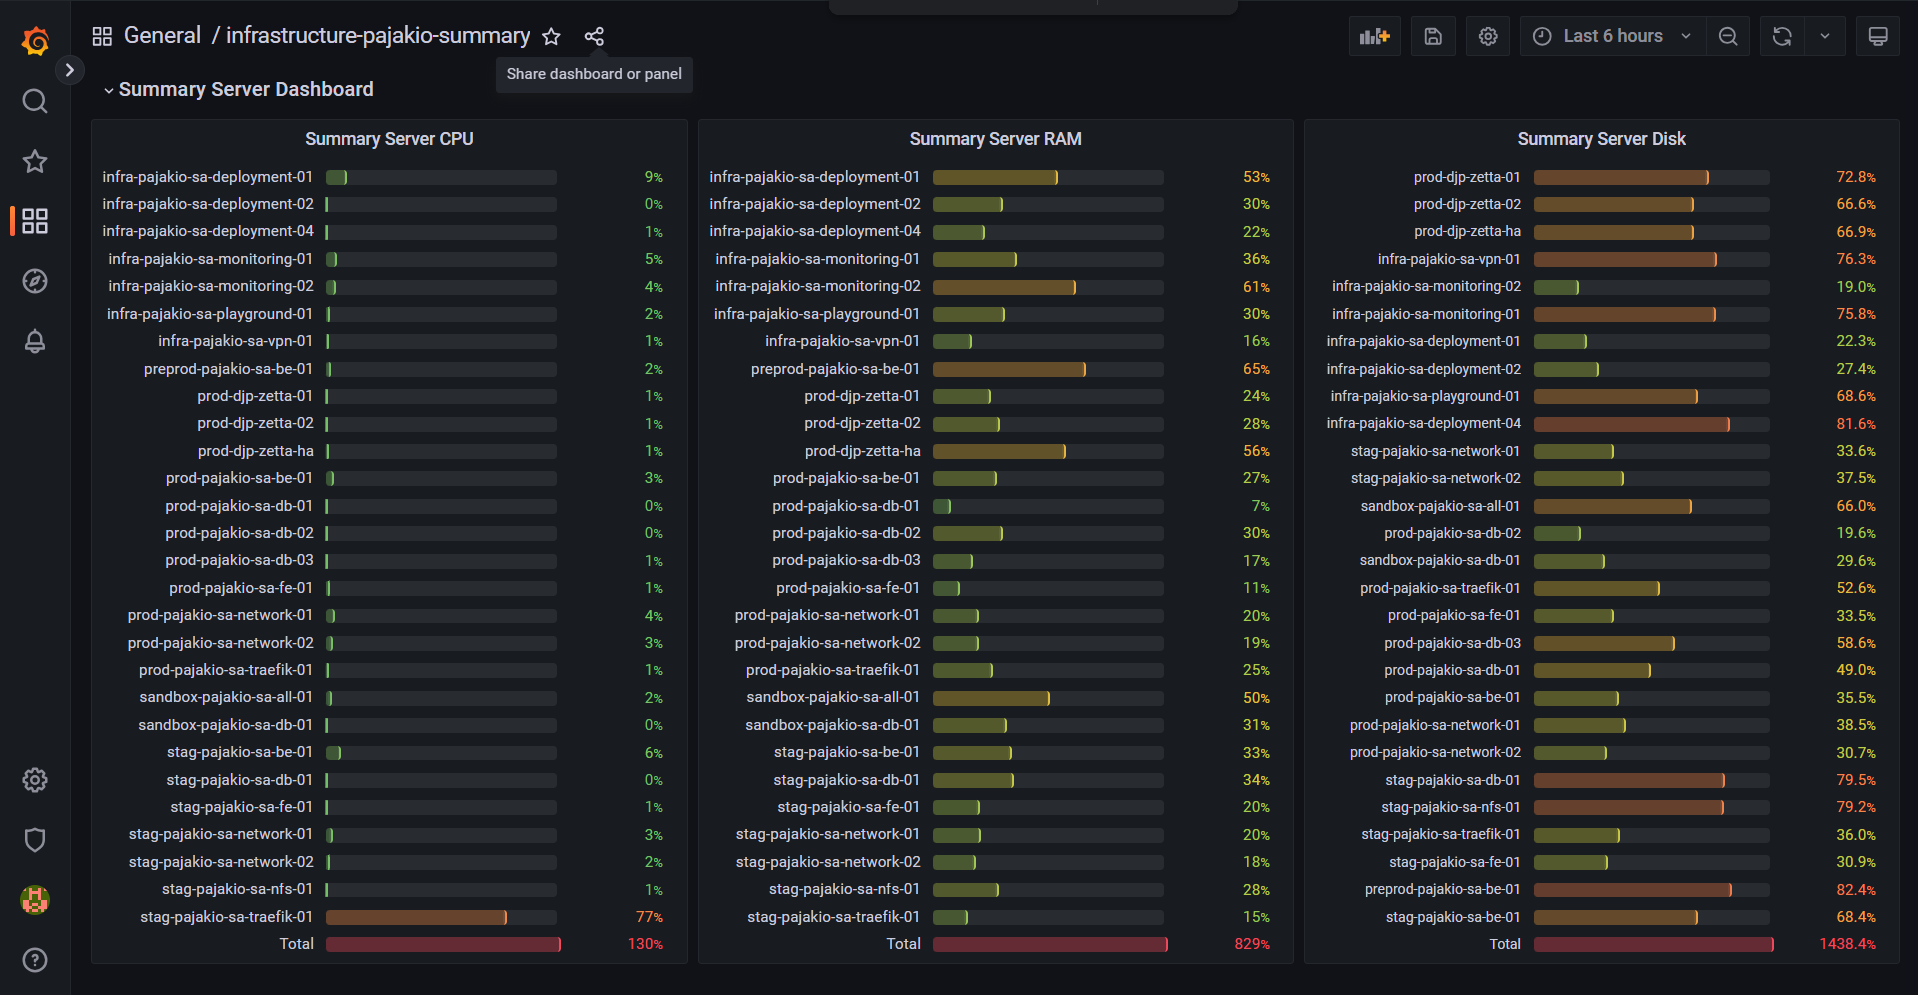Open the refresh interval dropdown

click(x=1825, y=36)
